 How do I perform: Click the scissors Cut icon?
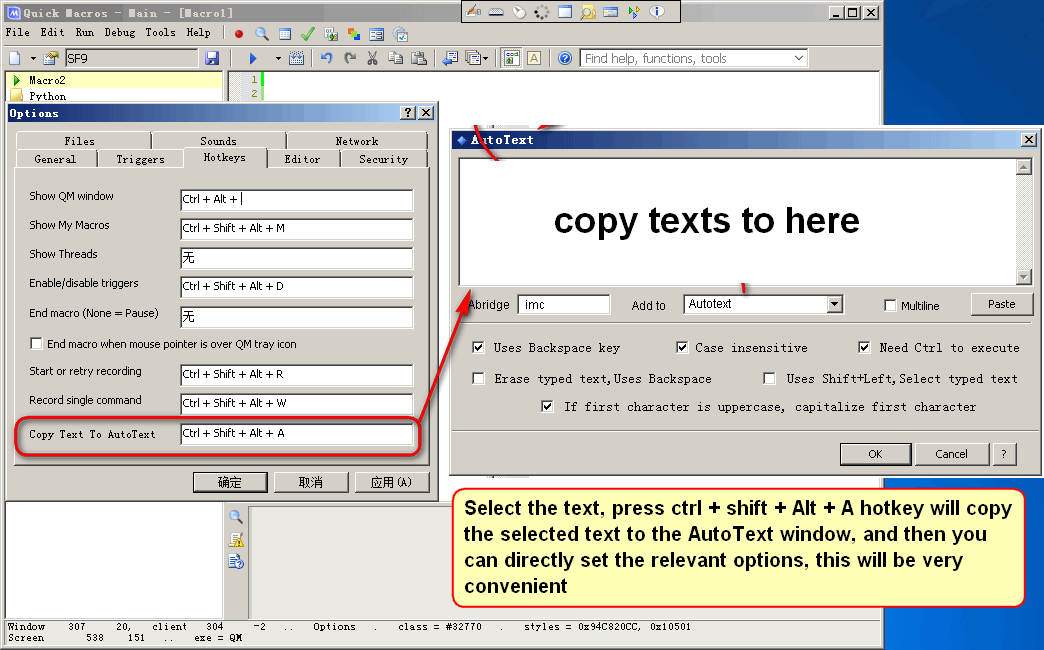click(x=372, y=59)
